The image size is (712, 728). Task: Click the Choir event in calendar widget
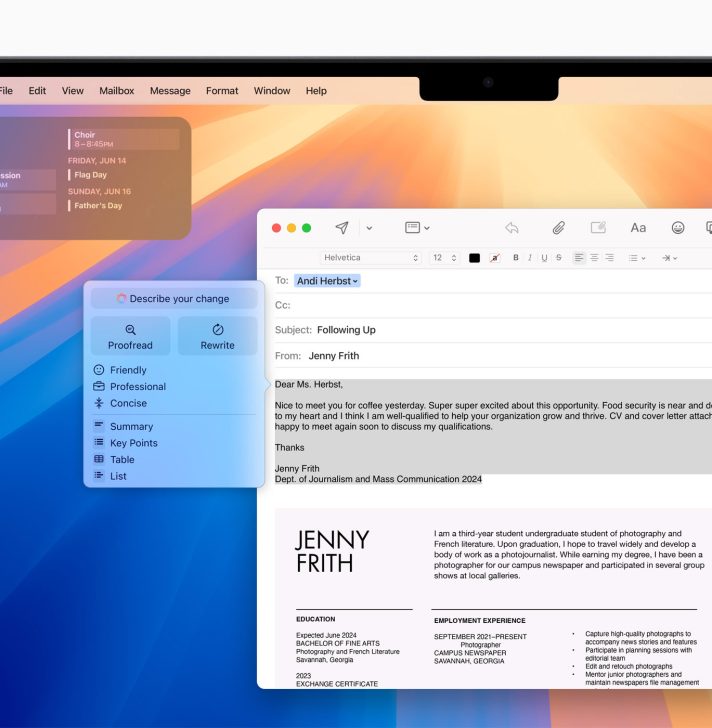123,139
